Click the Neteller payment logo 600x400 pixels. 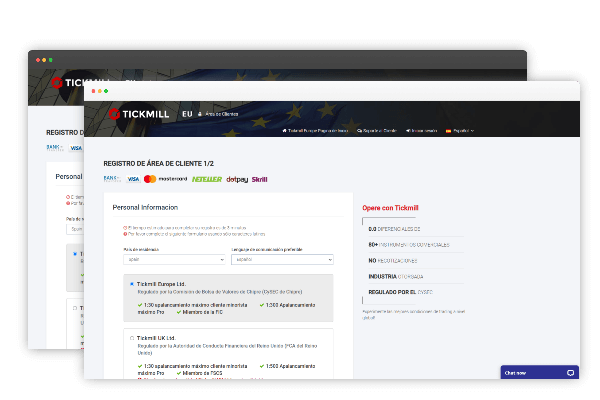(x=207, y=179)
